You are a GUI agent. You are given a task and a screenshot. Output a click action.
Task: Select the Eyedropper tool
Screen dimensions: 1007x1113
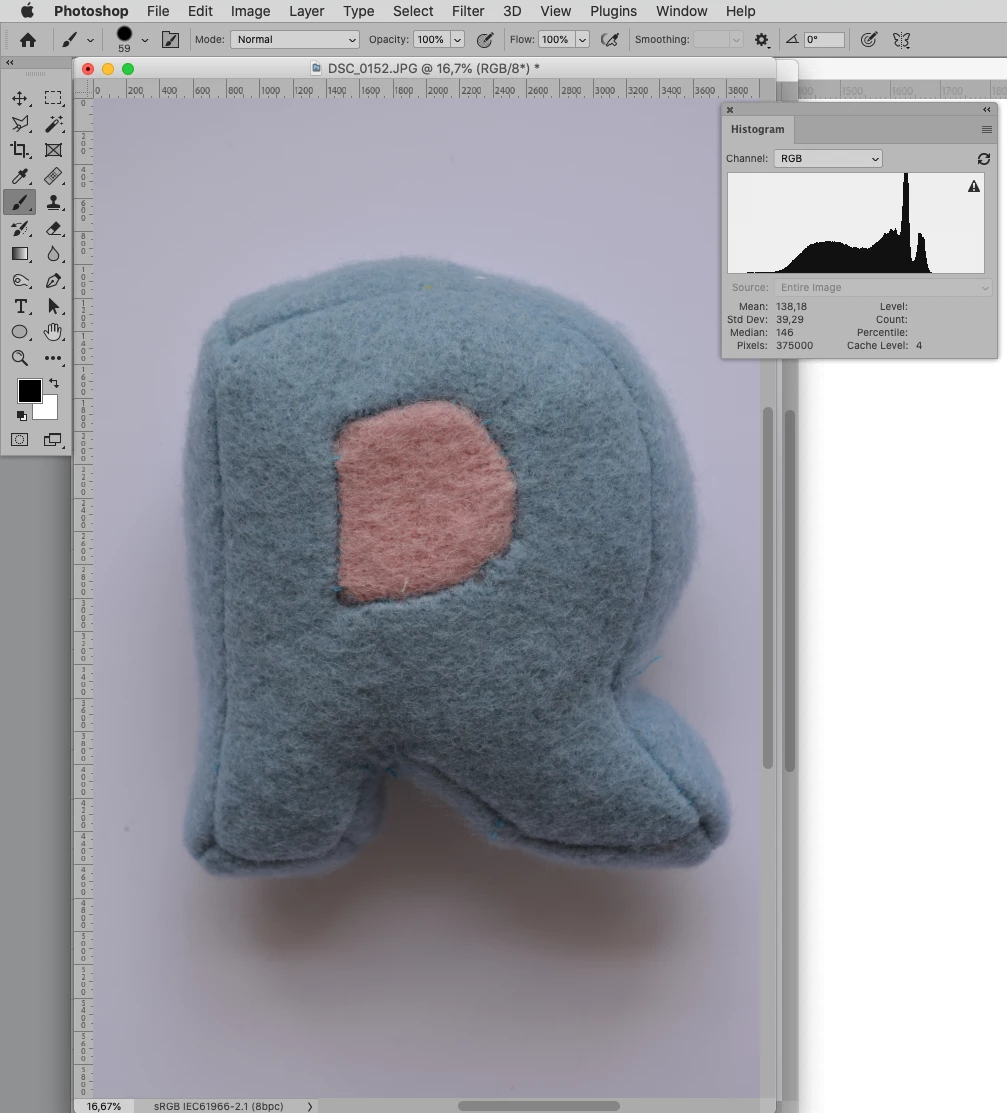click(x=20, y=176)
